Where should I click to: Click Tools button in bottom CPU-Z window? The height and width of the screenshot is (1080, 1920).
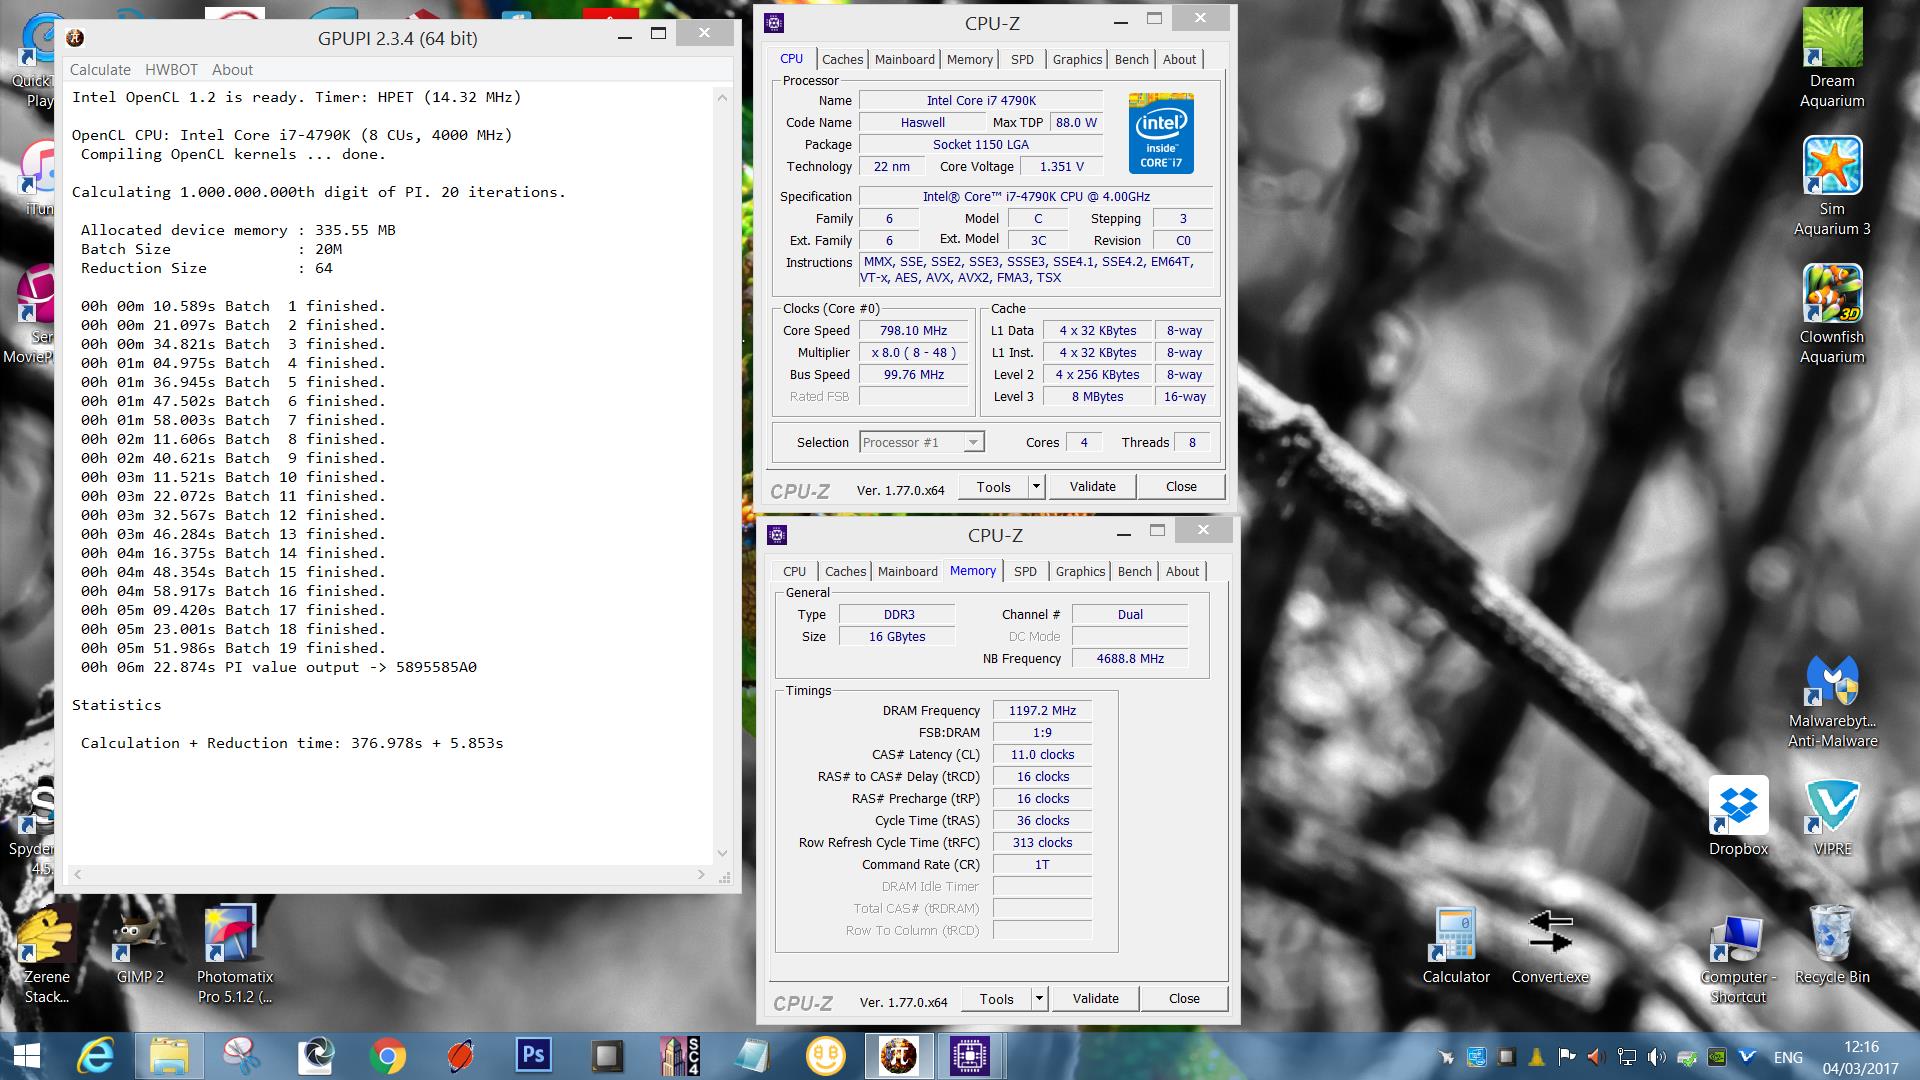pos(996,999)
